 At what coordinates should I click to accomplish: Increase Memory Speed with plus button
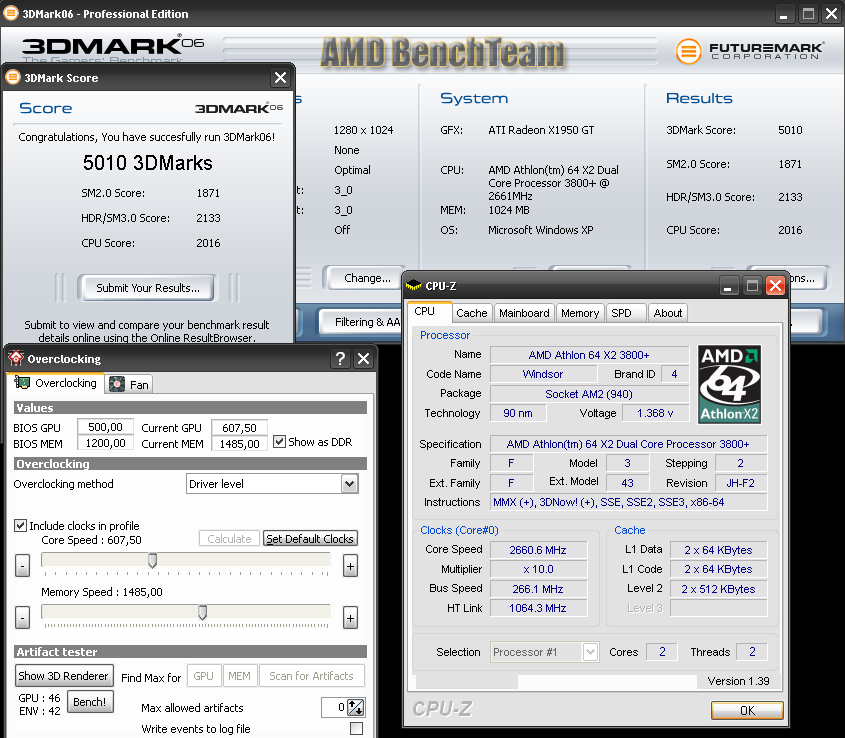(350, 617)
